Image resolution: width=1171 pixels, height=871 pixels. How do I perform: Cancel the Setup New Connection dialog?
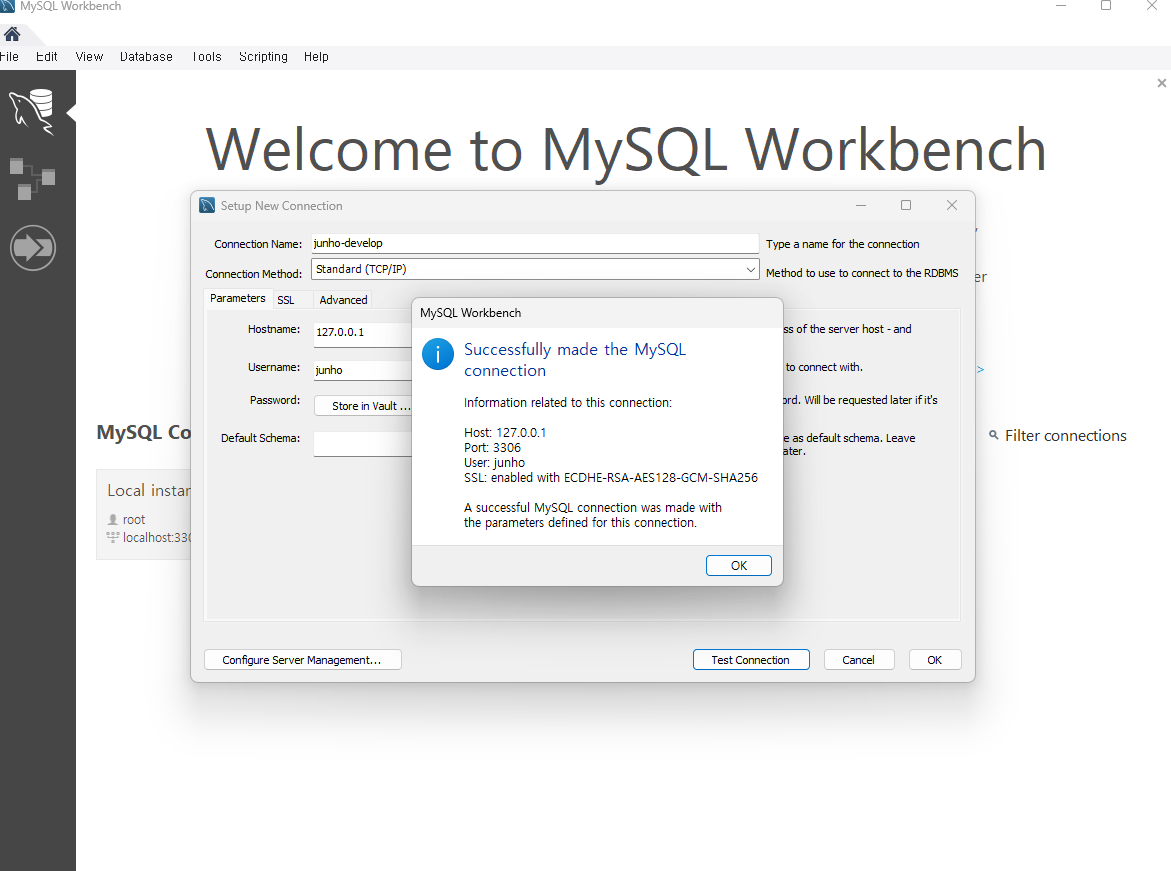point(859,659)
